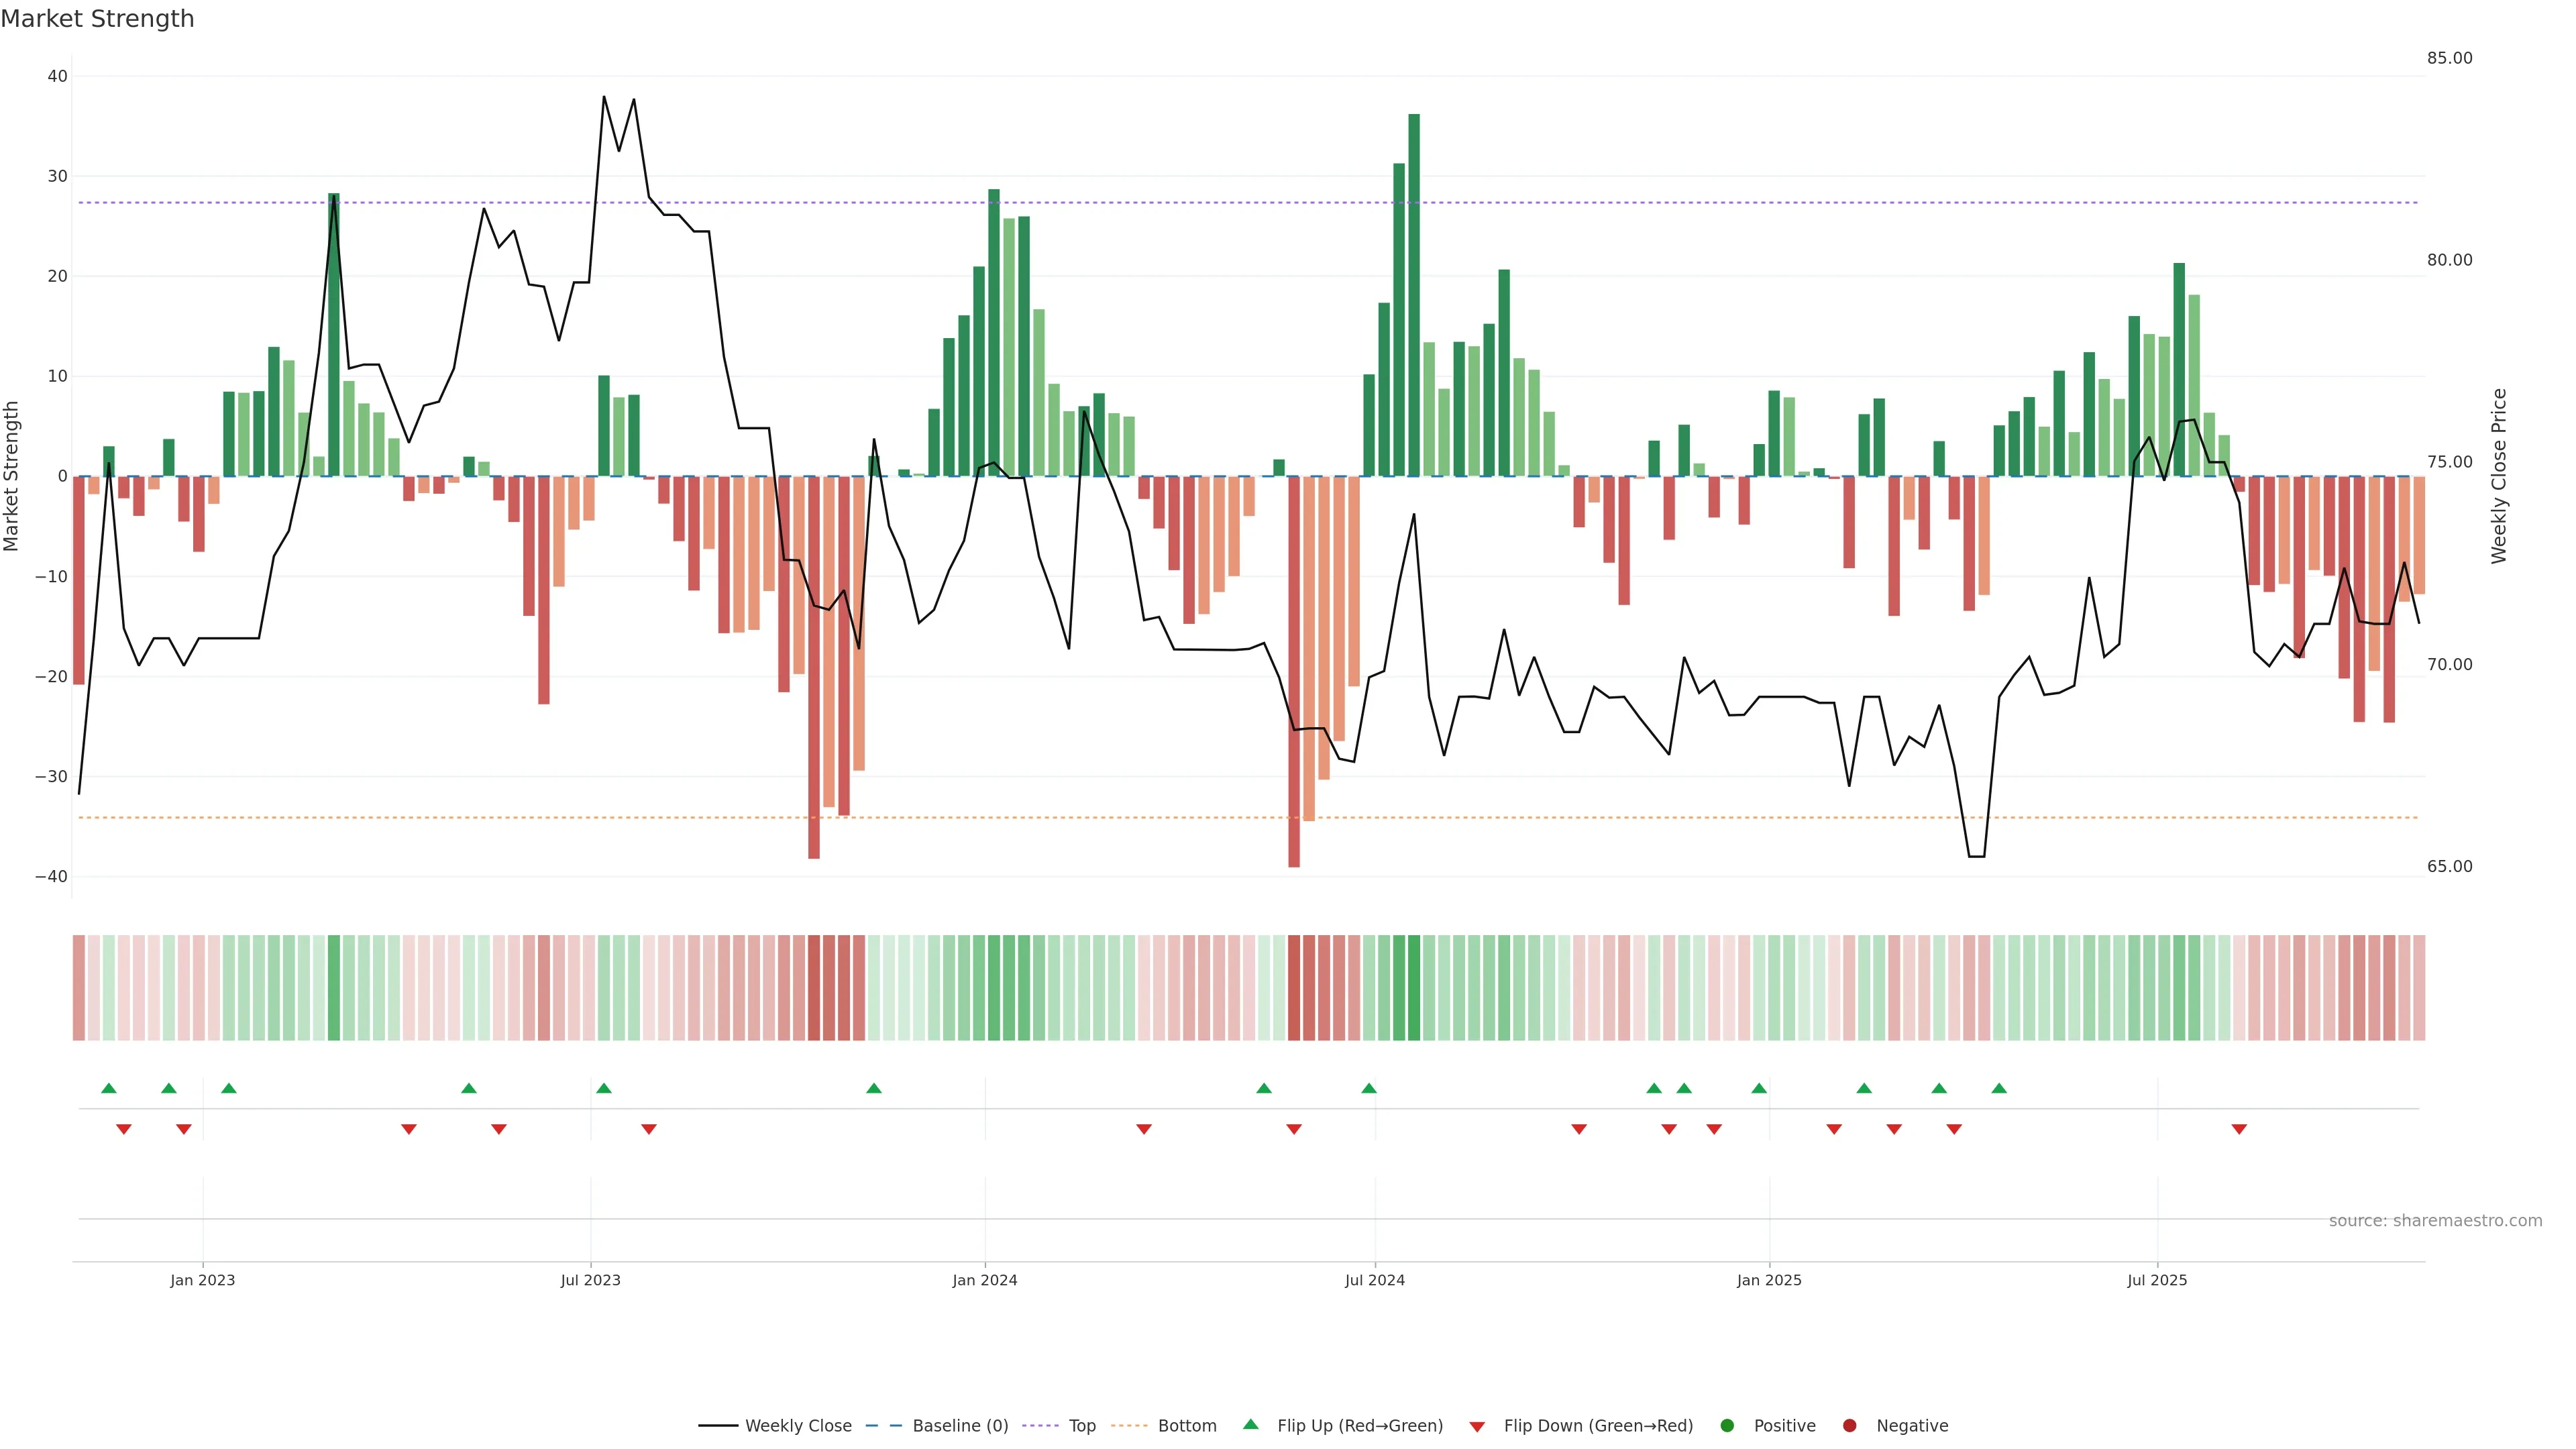The height and width of the screenshot is (1449, 2576).
Task: Click the green Flip Up legend triangle
Action: coord(1250,1425)
